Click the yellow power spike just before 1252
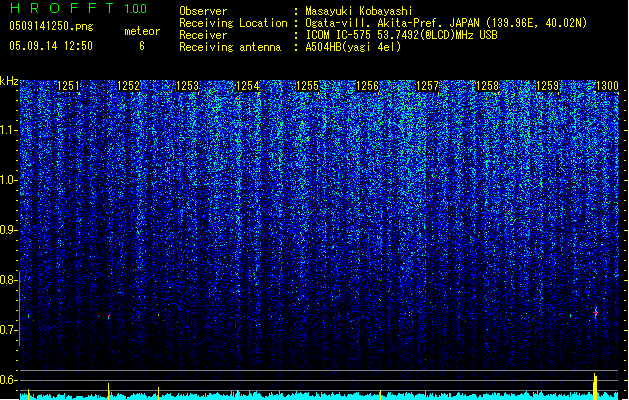This screenshot has height=400, width=629. [108, 391]
